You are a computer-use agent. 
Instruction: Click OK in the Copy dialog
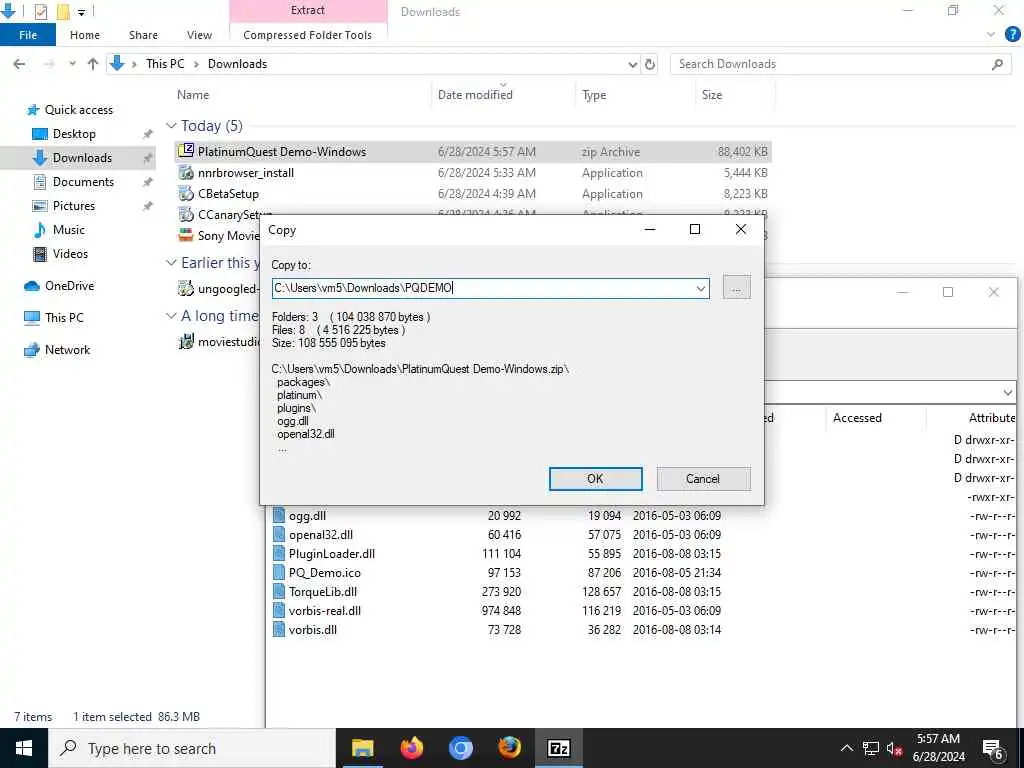[x=595, y=479]
